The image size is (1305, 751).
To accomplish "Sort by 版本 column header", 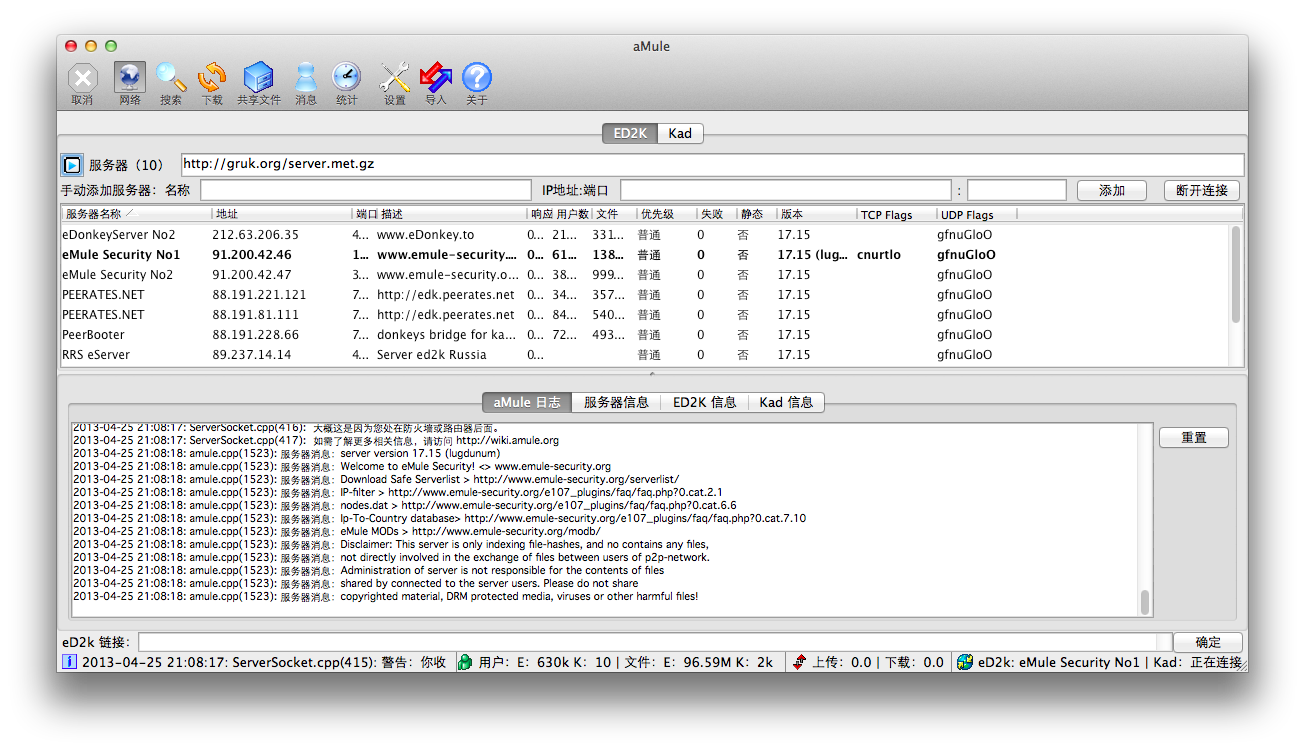I will coord(816,214).
